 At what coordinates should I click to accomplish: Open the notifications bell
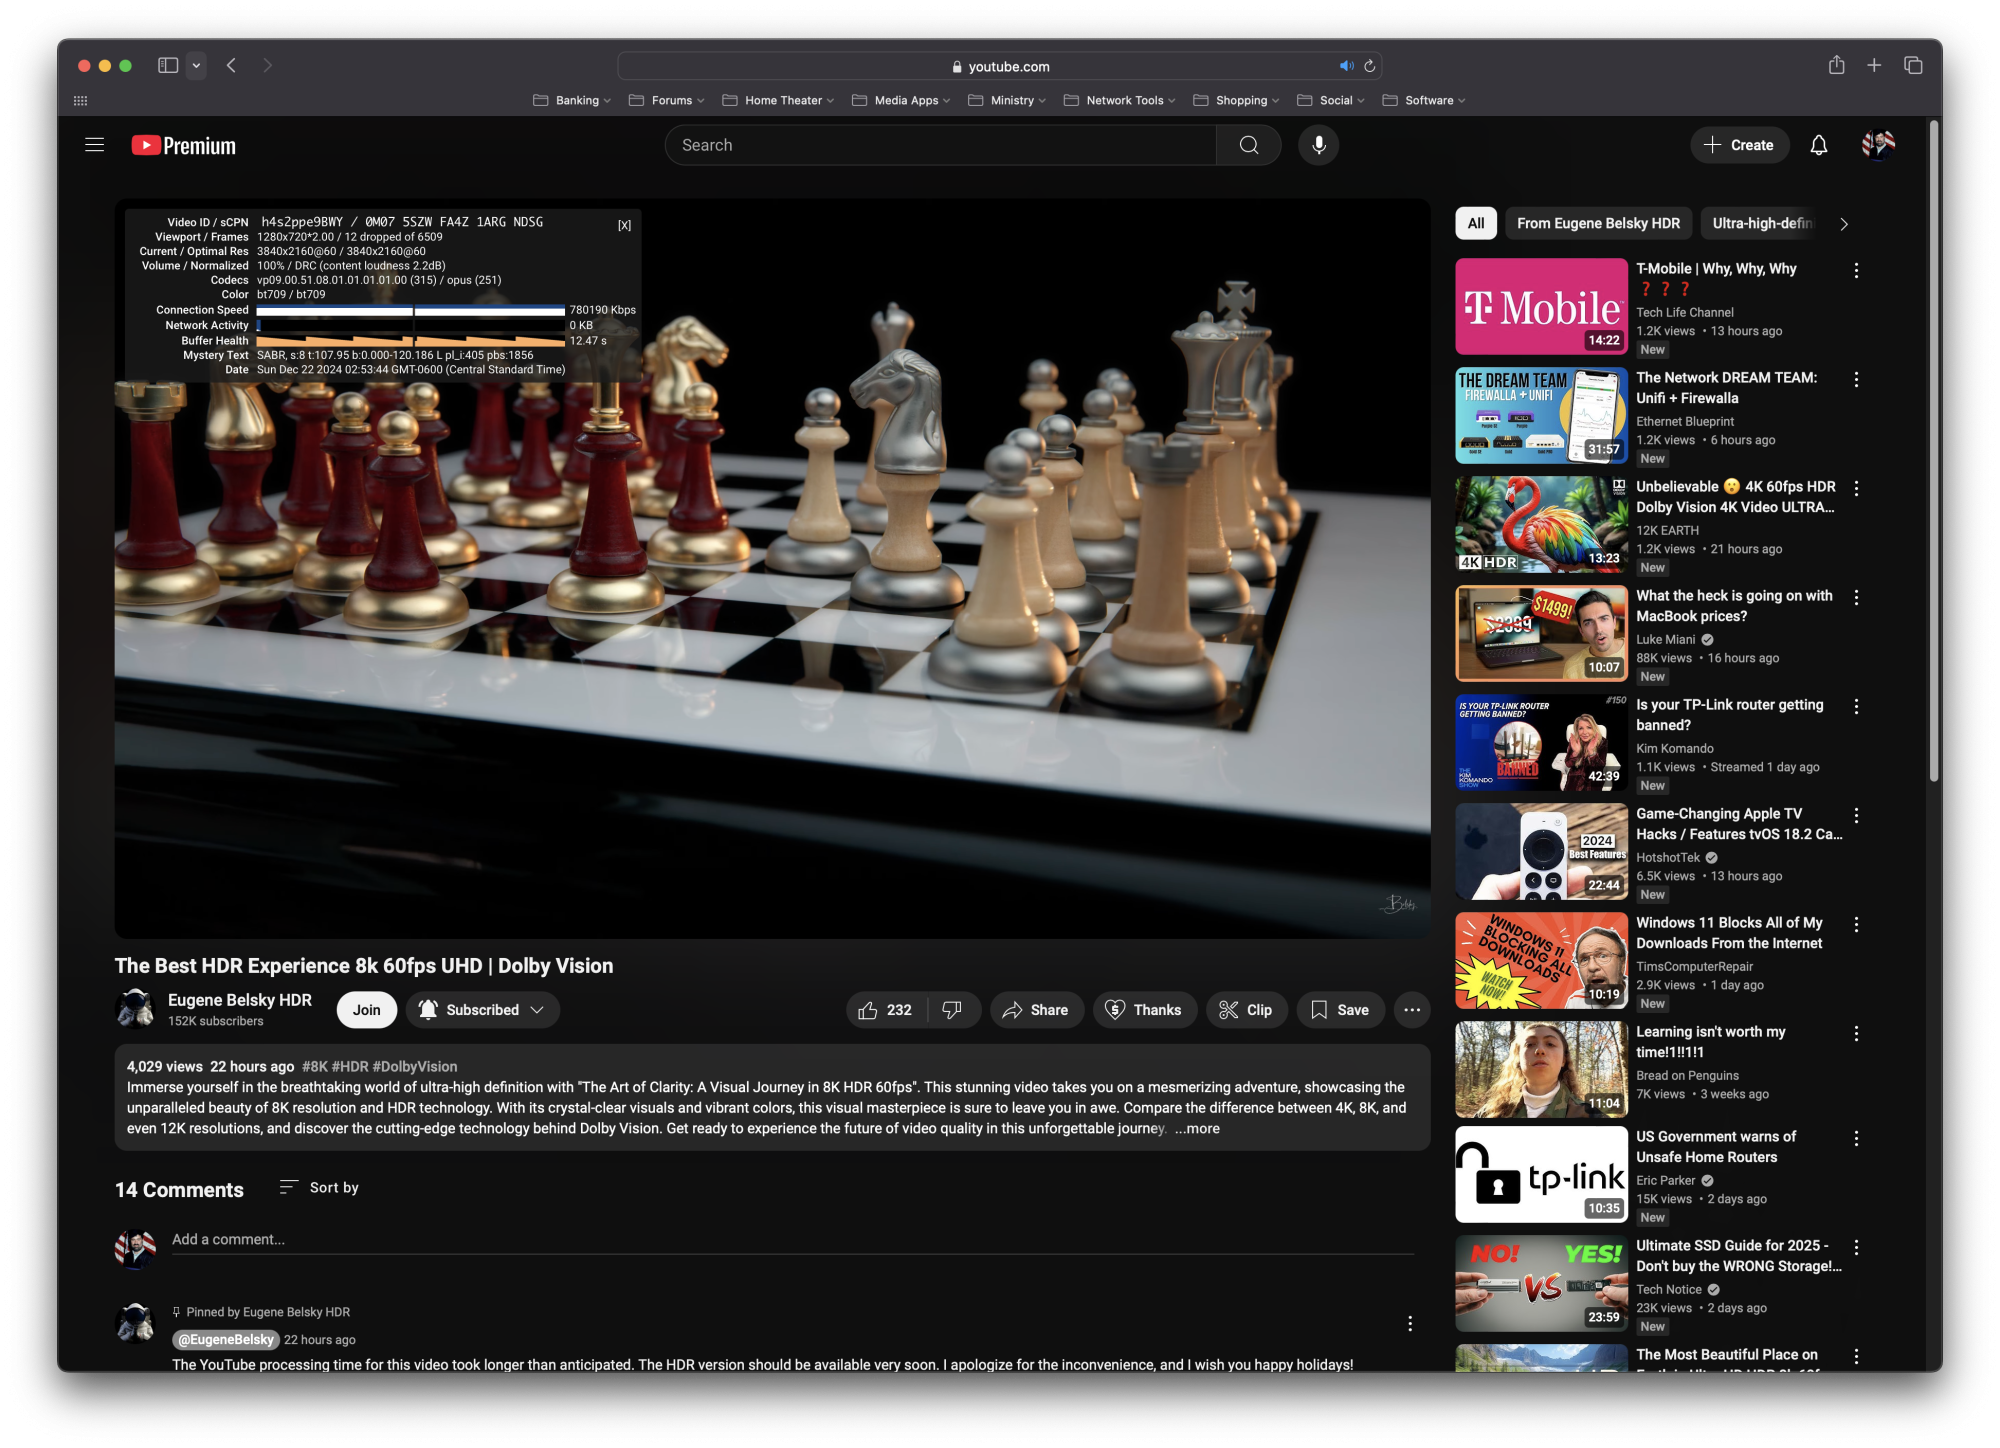[x=1819, y=145]
